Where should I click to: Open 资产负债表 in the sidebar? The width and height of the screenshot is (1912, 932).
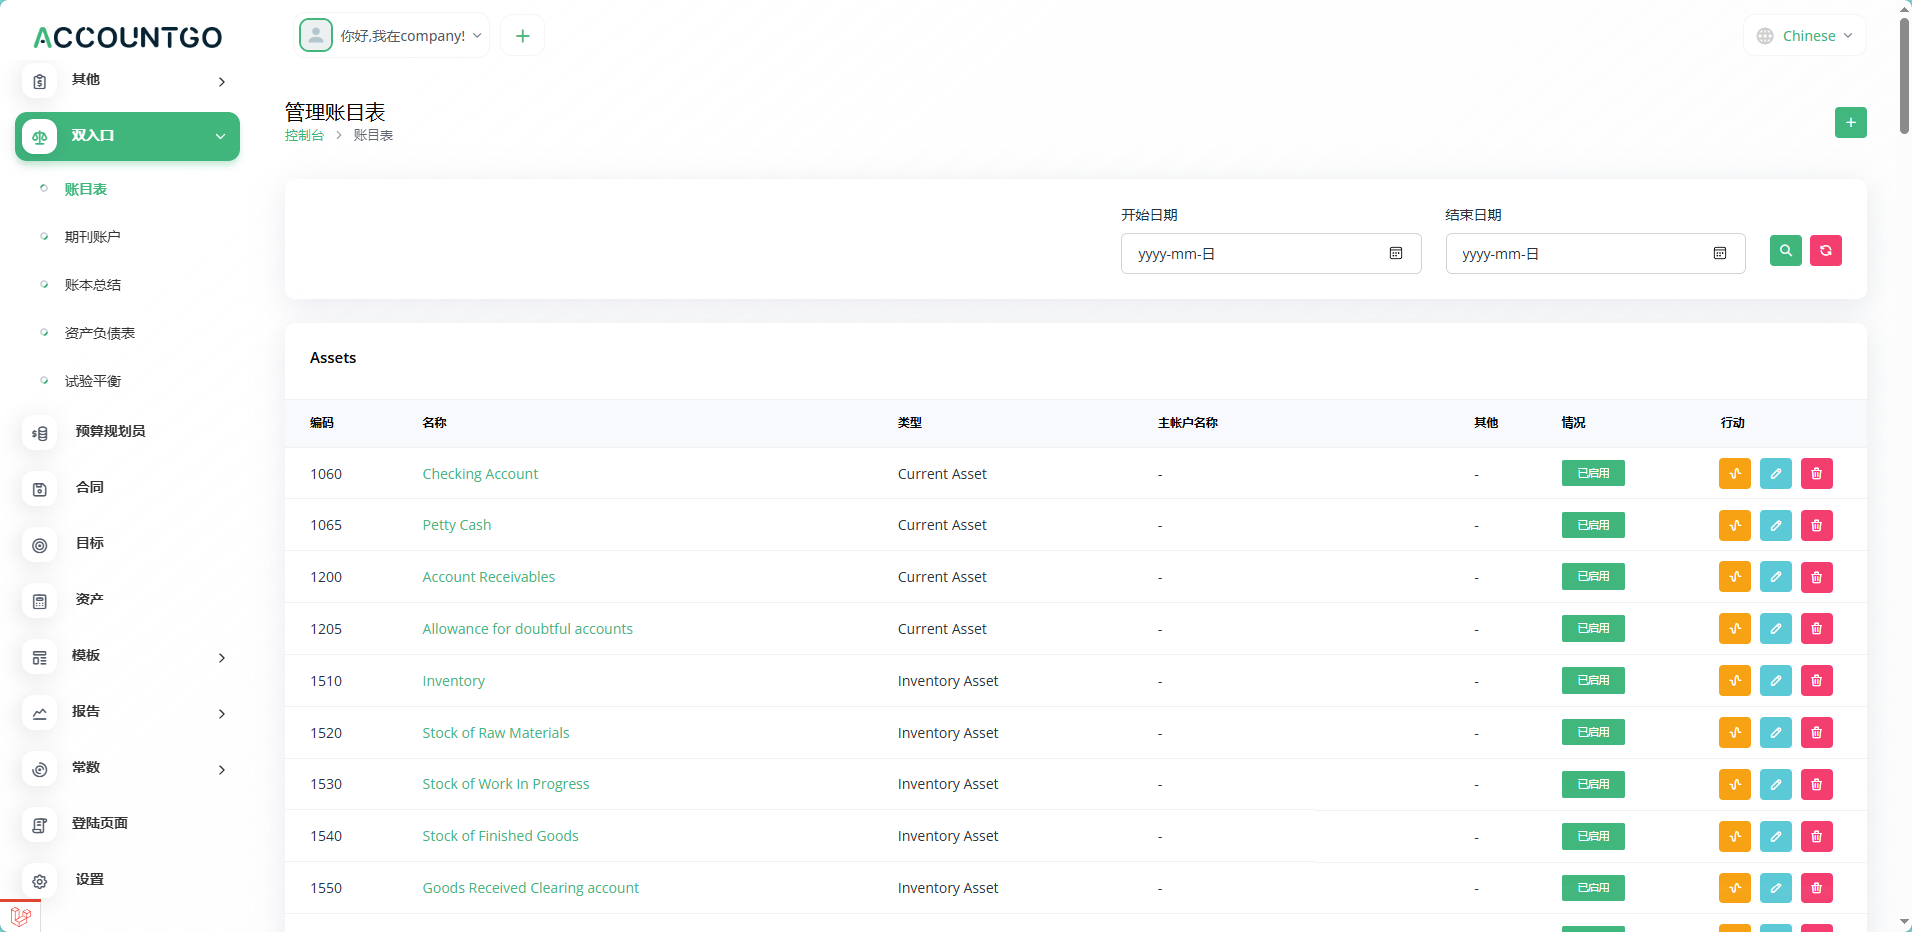[100, 333]
